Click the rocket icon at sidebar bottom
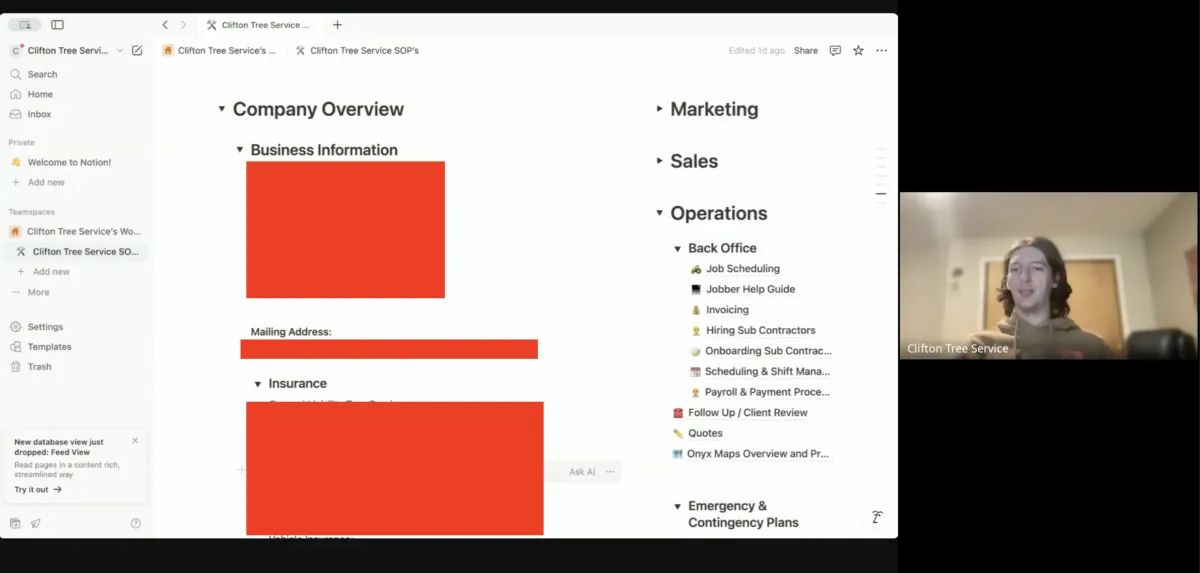The width and height of the screenshot is (1200, 573). pyautogui.click(x=36, y=523)
